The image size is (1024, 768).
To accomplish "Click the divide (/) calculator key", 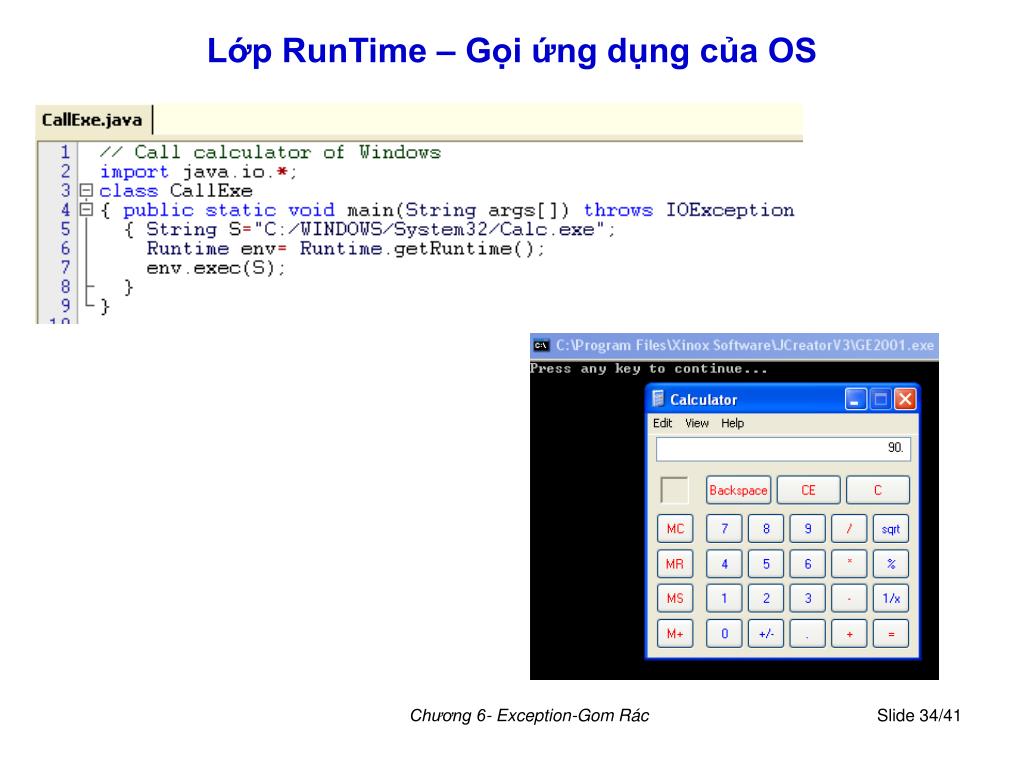I will (x=849, y=529).
